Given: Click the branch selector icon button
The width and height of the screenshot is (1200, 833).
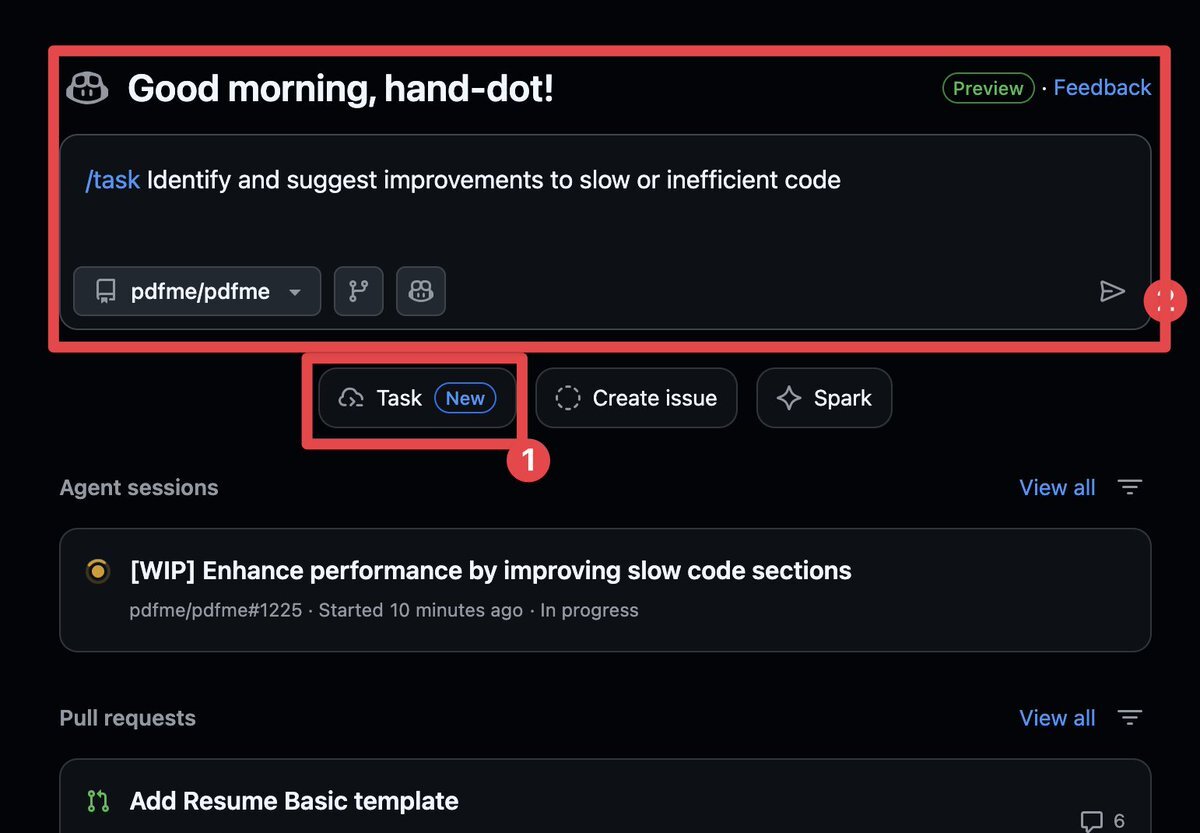Looking at the screenshot, I should pos(358,291).
